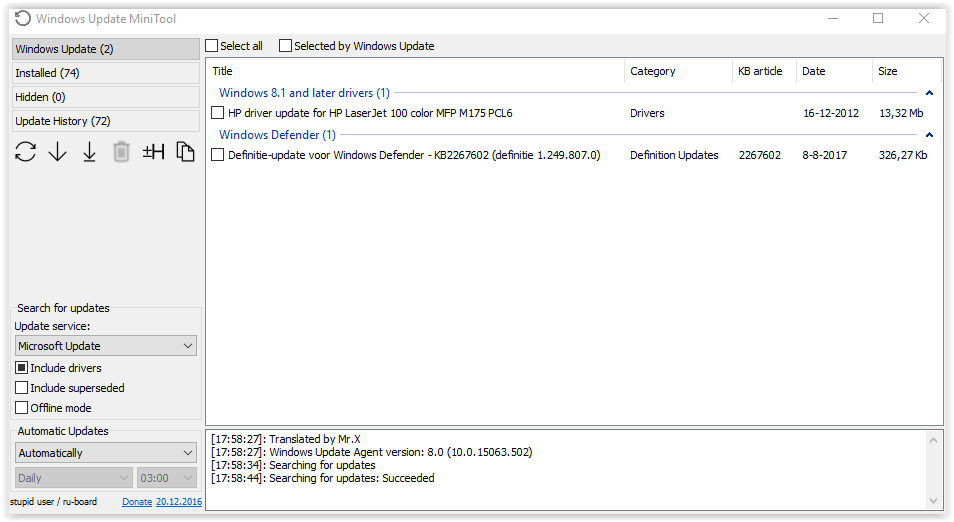Open the Update History (72) tab
Image resolution: width=954 pixels, height=522 pixels.
click(x=106, y=121)
